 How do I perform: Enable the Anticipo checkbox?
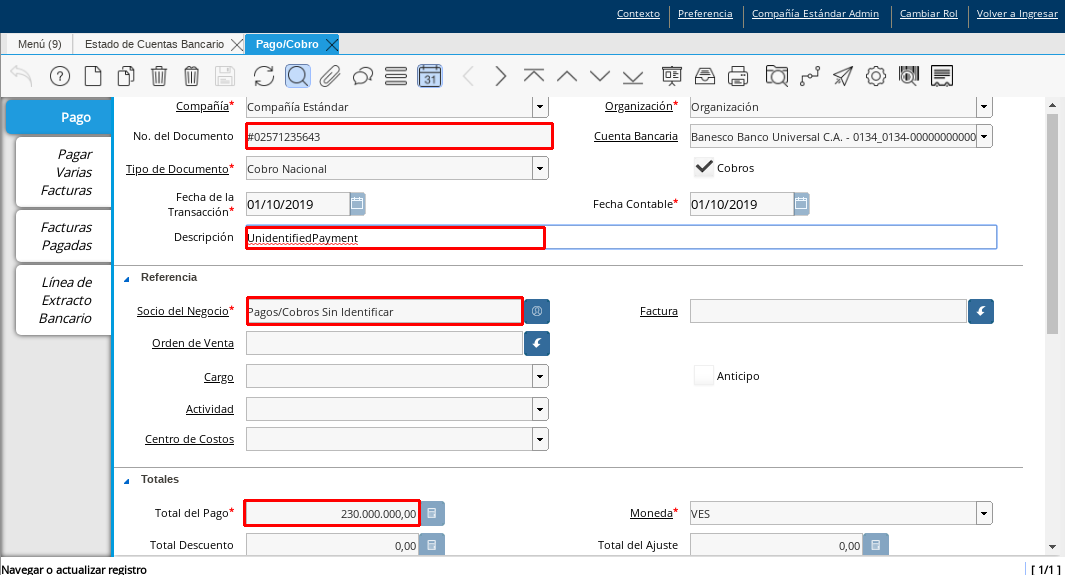point(704,376)
